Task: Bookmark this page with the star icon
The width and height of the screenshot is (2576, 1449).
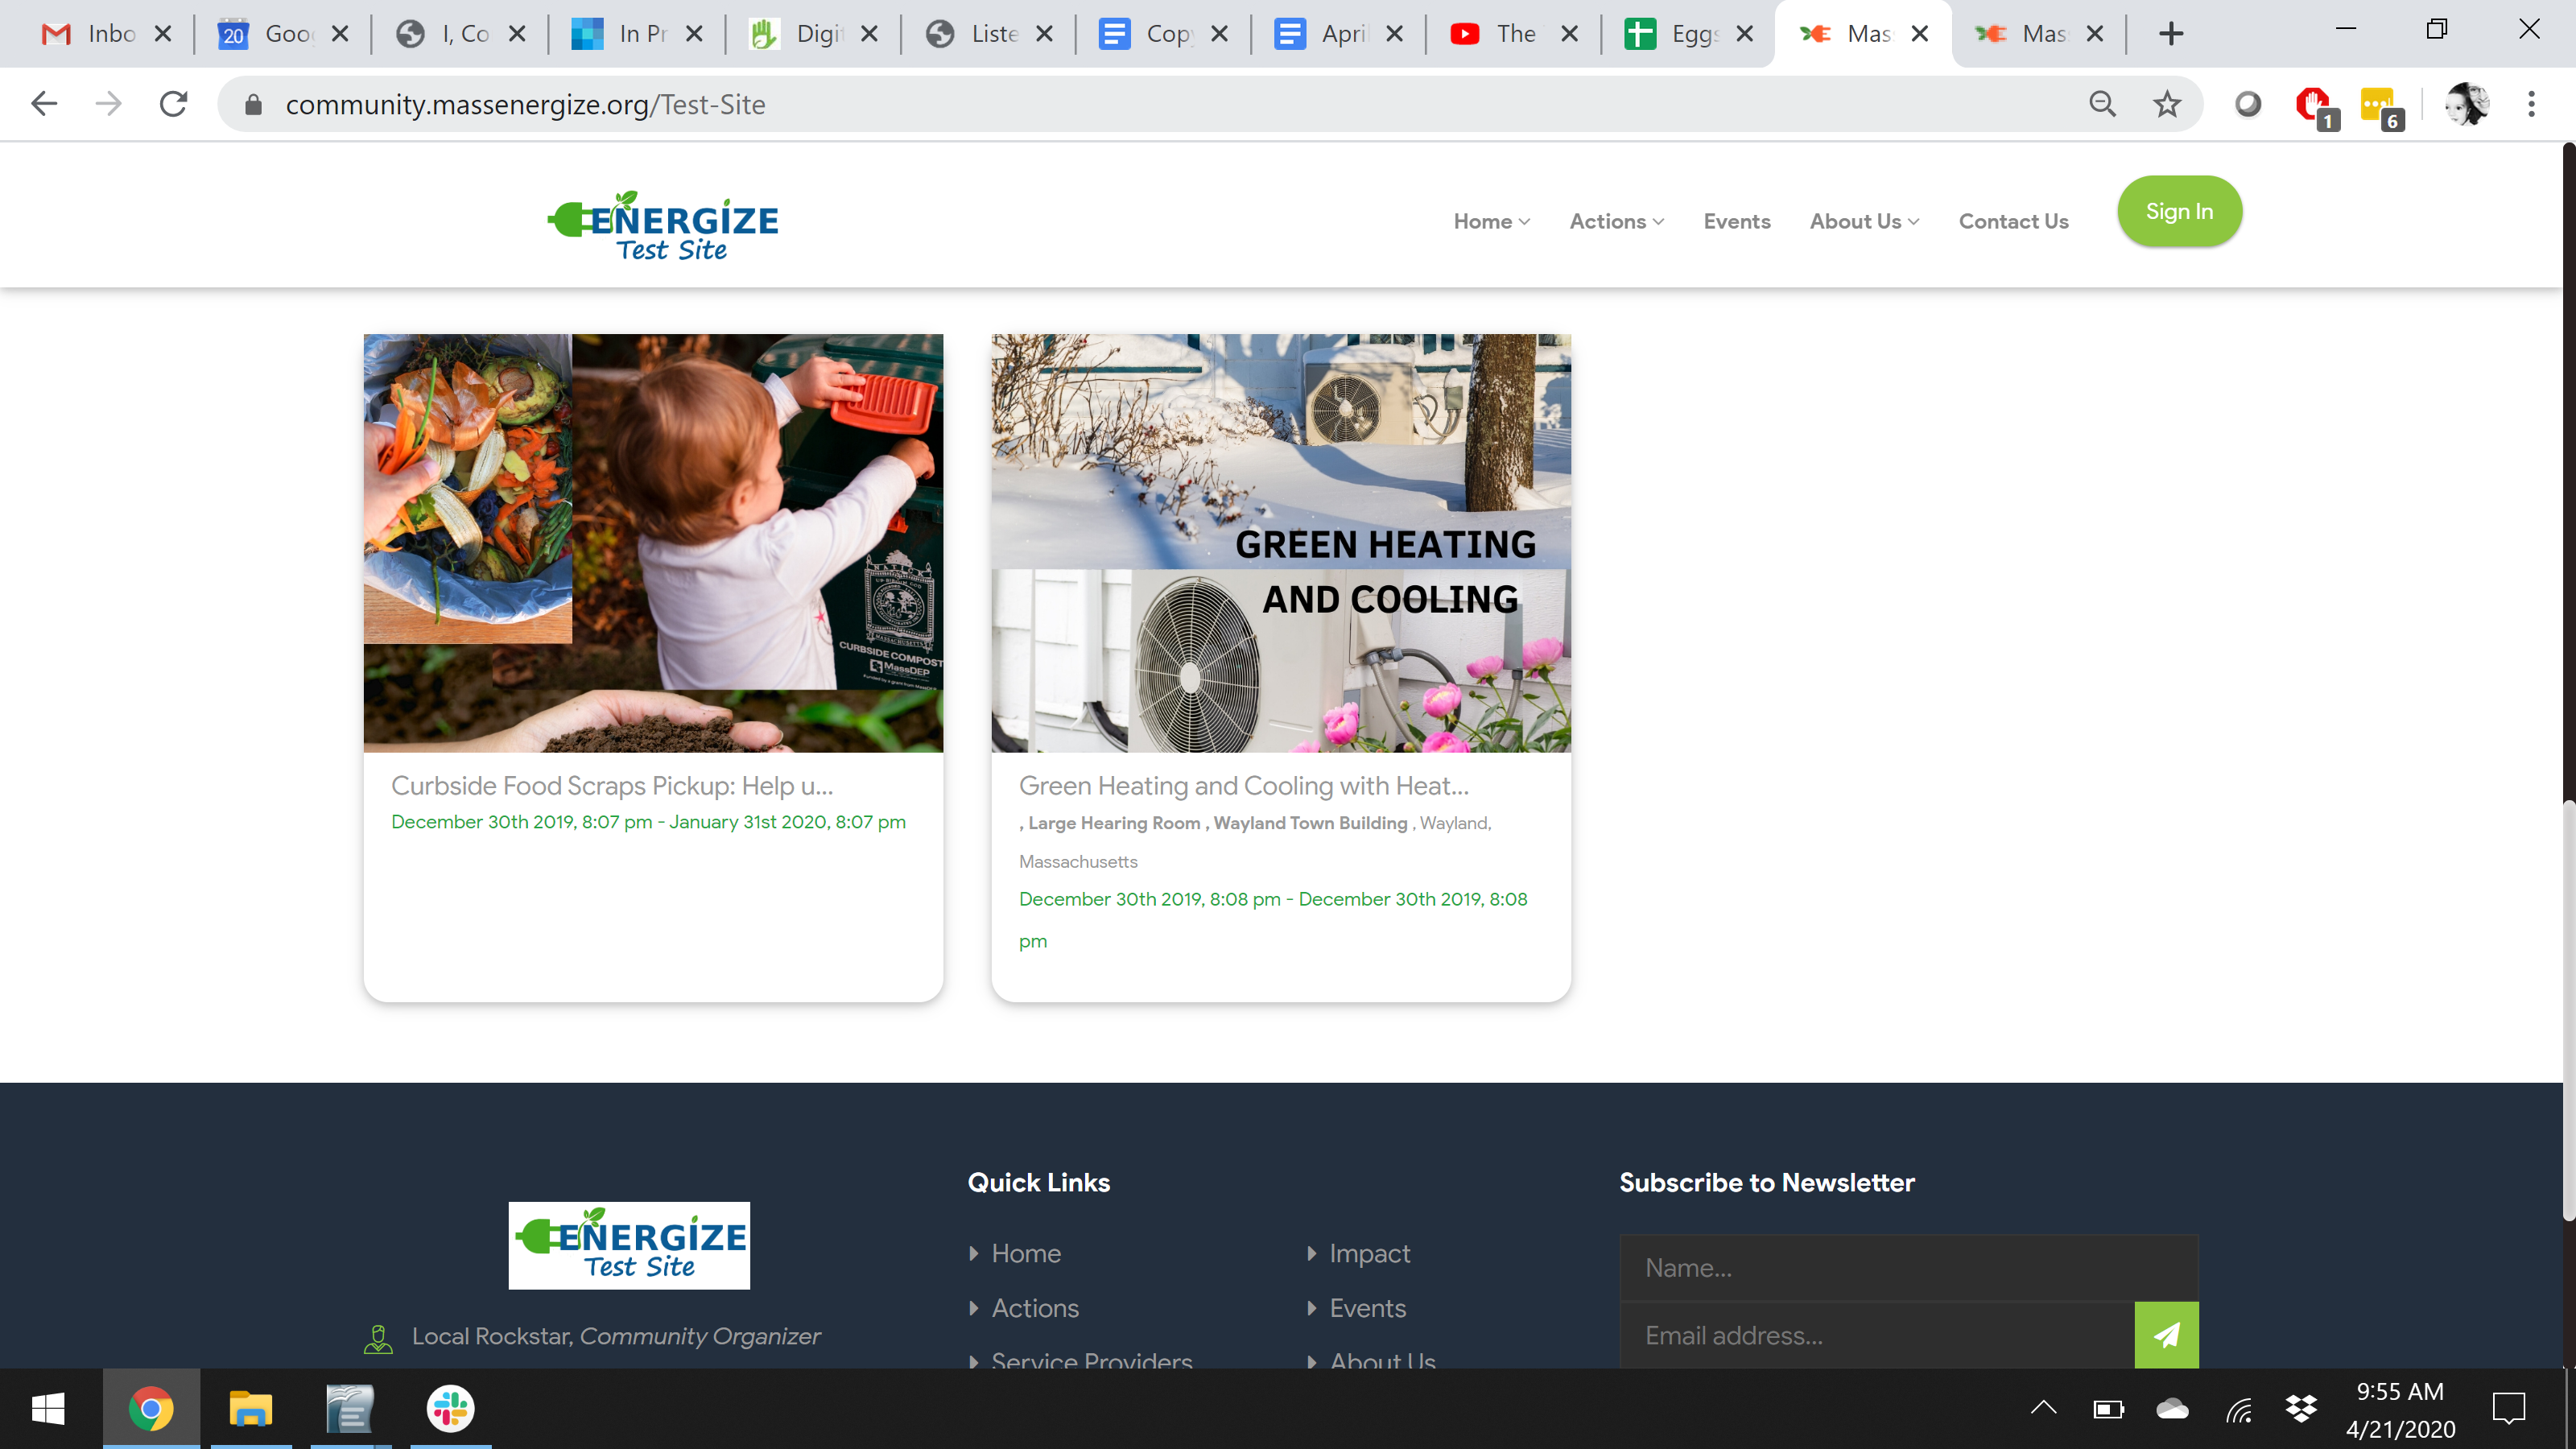Action: [2166, 104]
